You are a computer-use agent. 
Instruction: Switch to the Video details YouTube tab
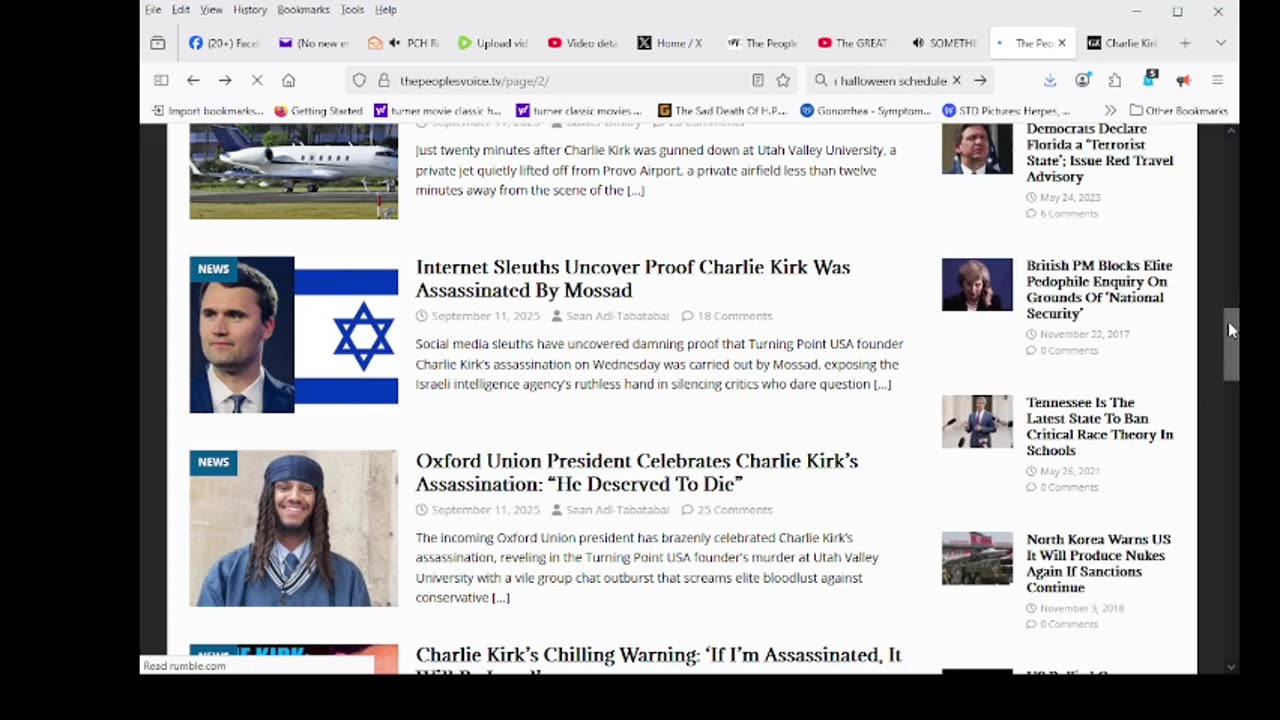point(583,43)
